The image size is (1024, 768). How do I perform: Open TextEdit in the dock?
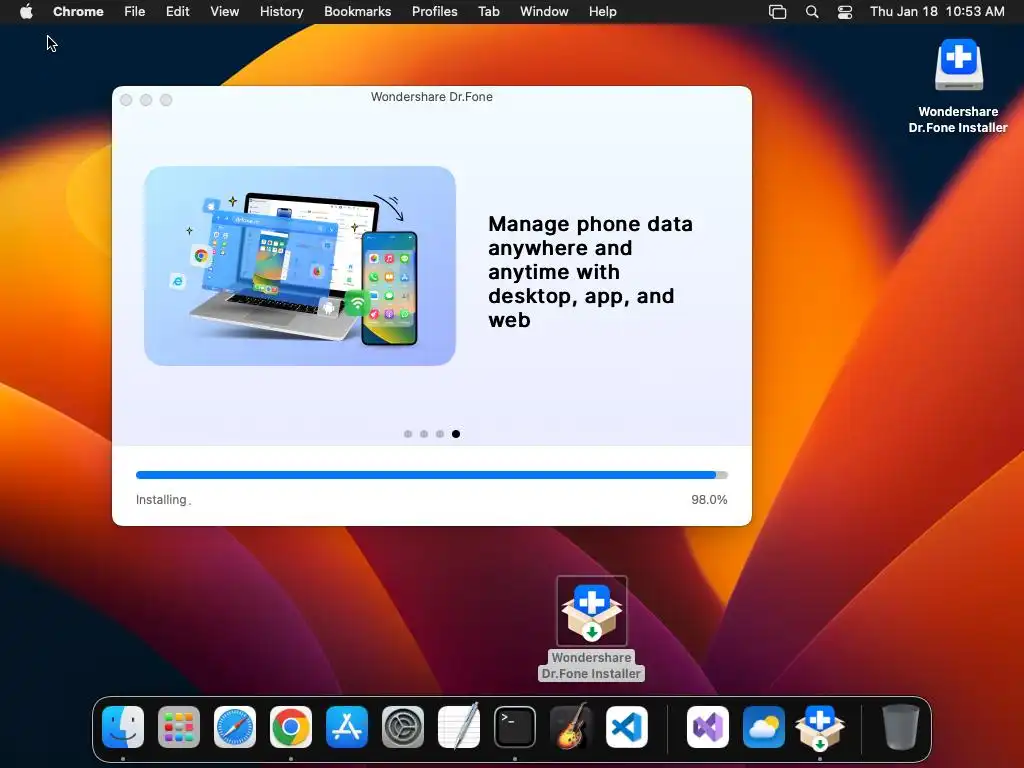459,727
